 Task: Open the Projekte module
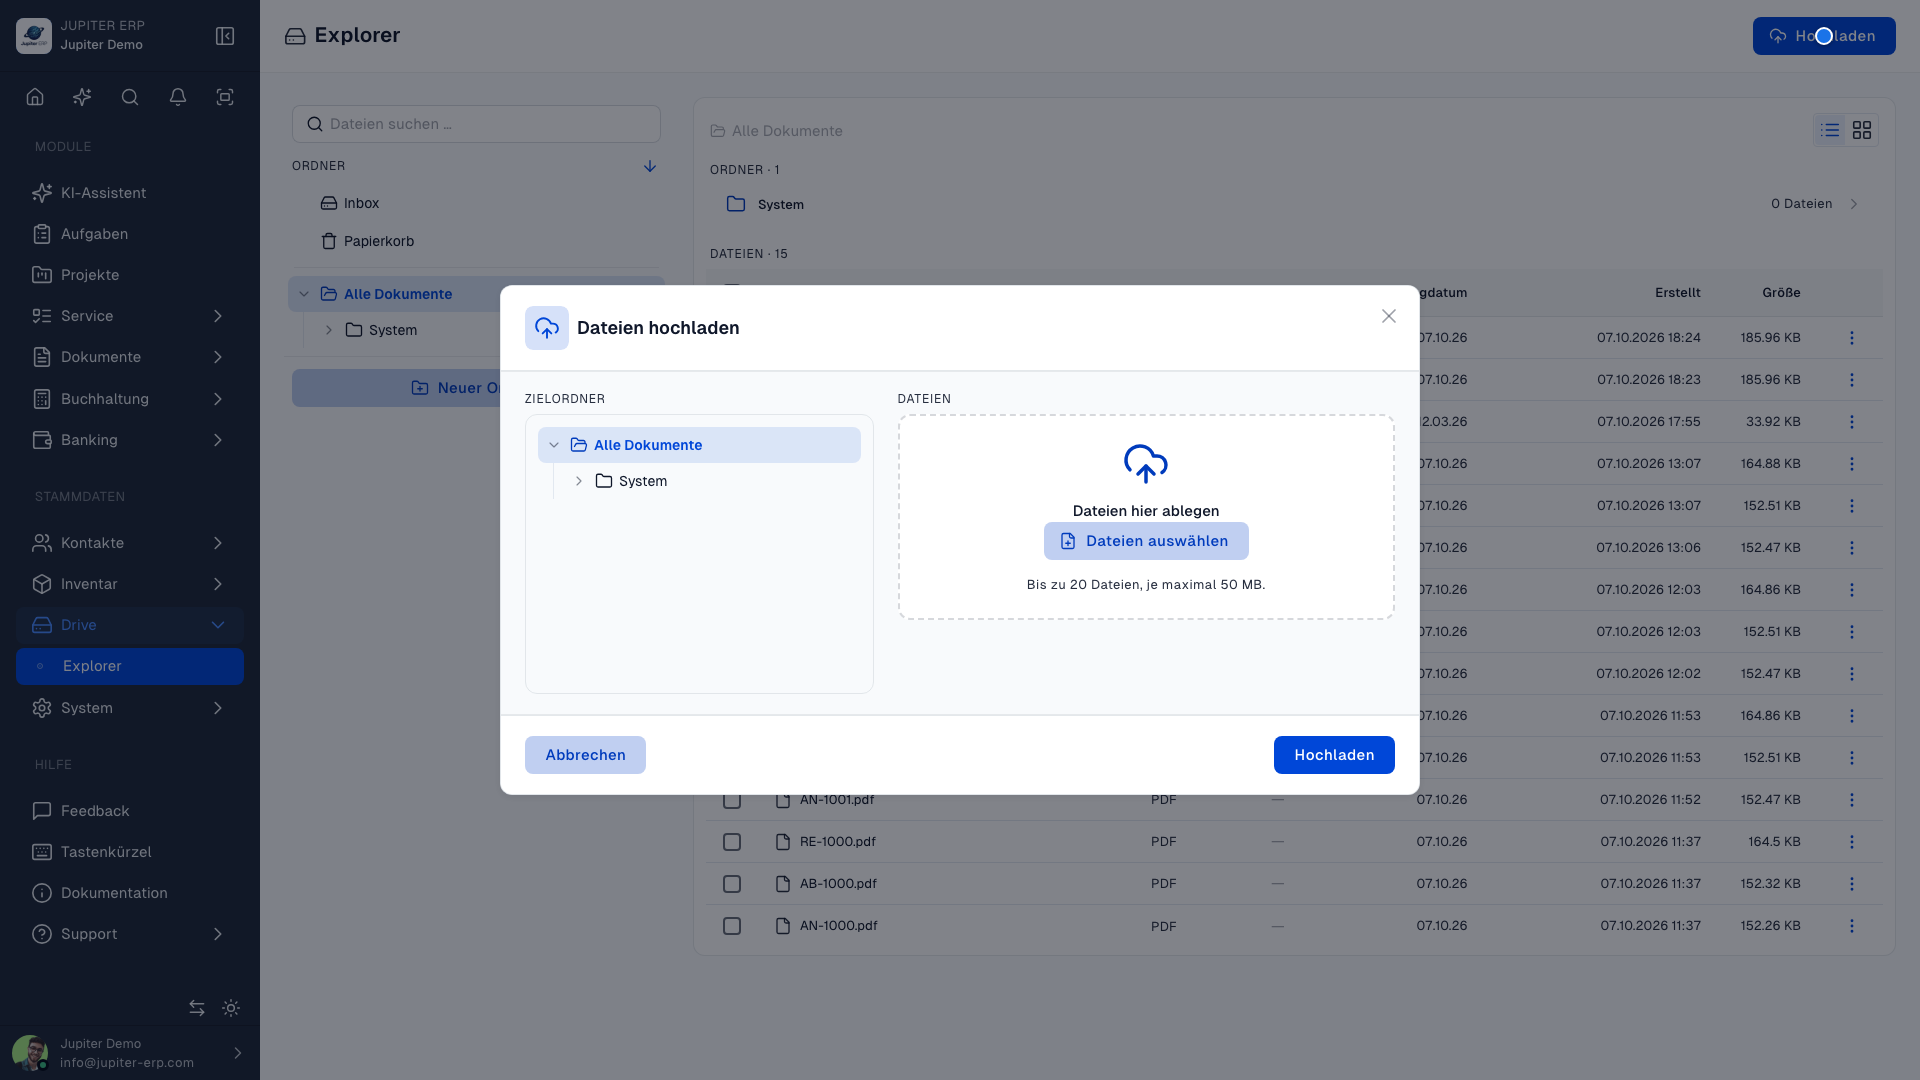coord(130,275)
